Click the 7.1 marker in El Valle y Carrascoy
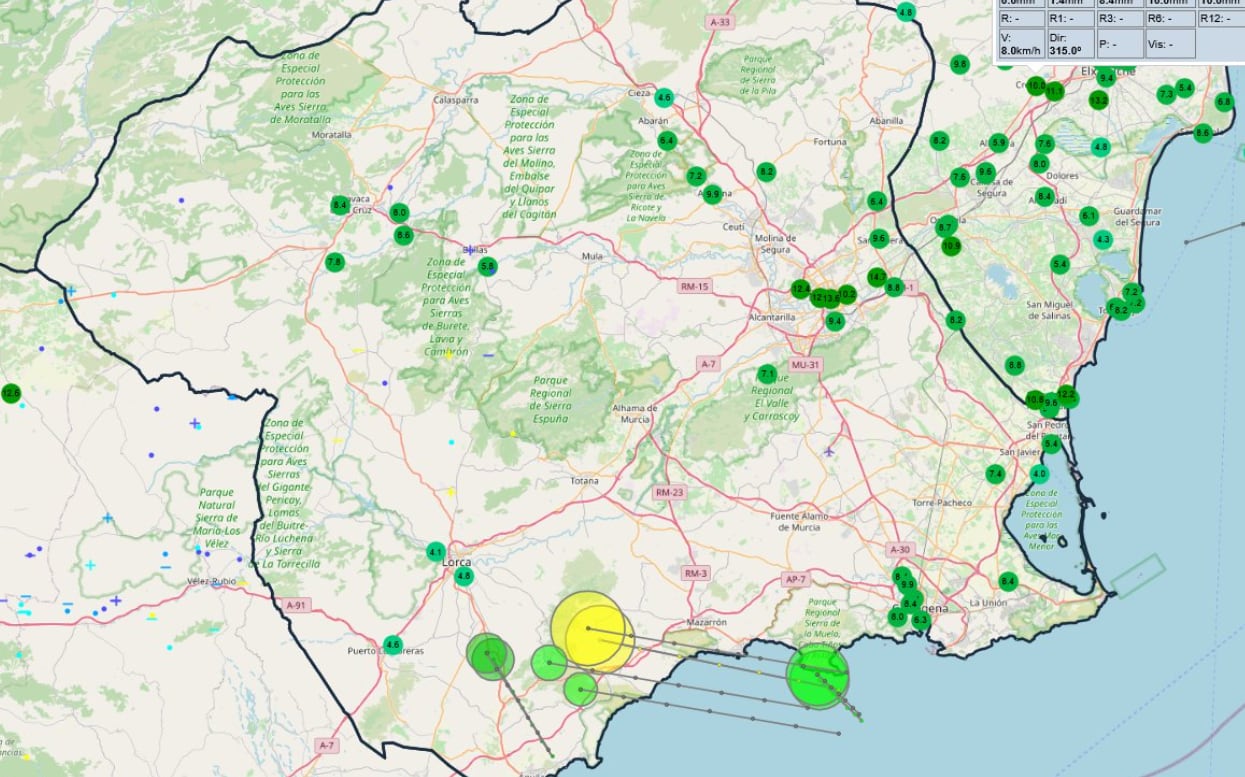 [x=768, y=374]
